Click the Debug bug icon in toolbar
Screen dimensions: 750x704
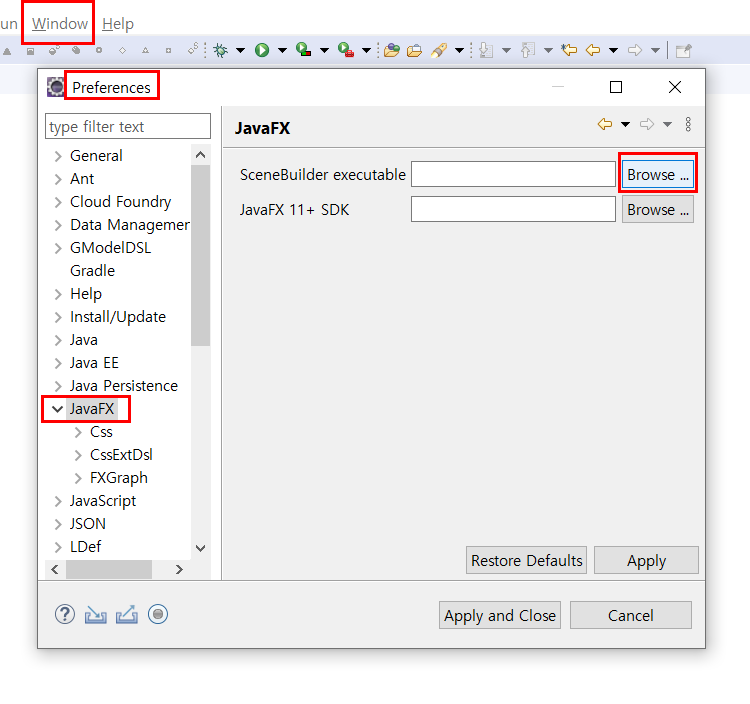pos(221,50)
